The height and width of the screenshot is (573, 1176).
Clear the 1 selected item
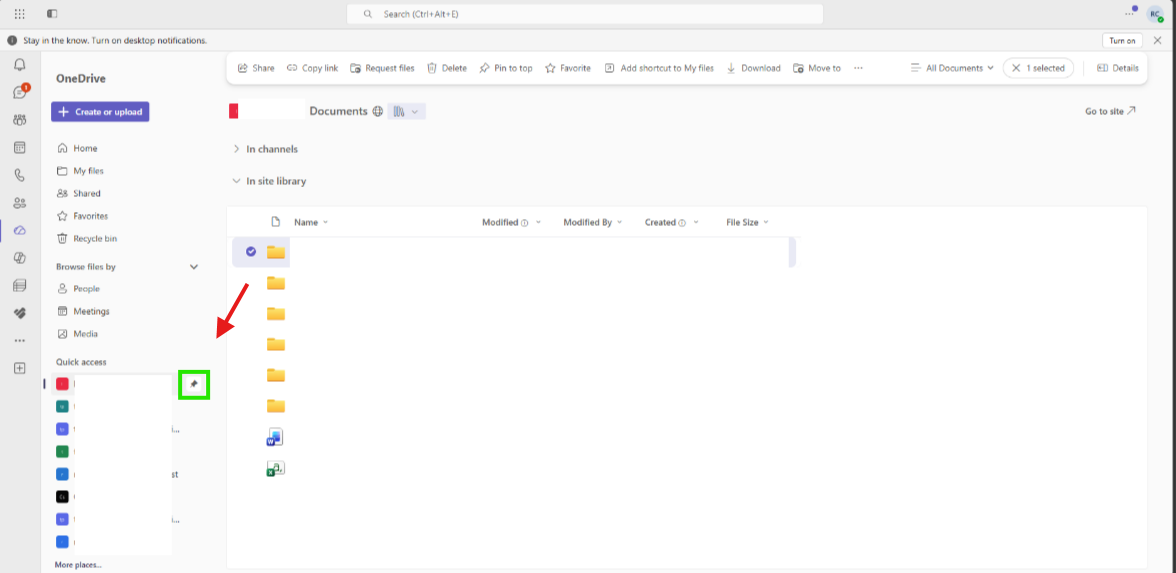(1038, 68)
